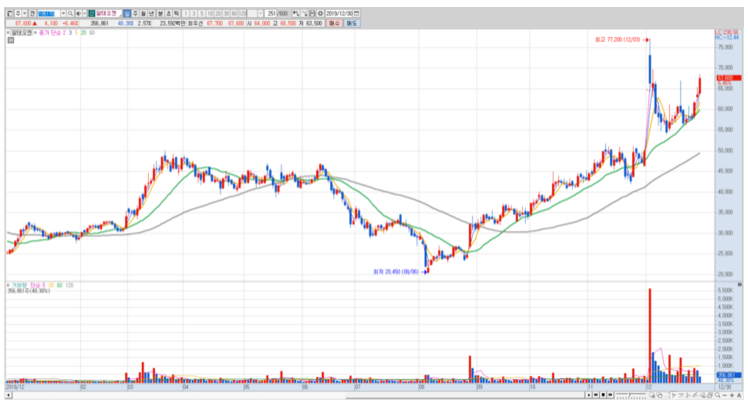748x408 pixels.
Task: Switch to monthly (월) chart period
Action: [143, 13]
